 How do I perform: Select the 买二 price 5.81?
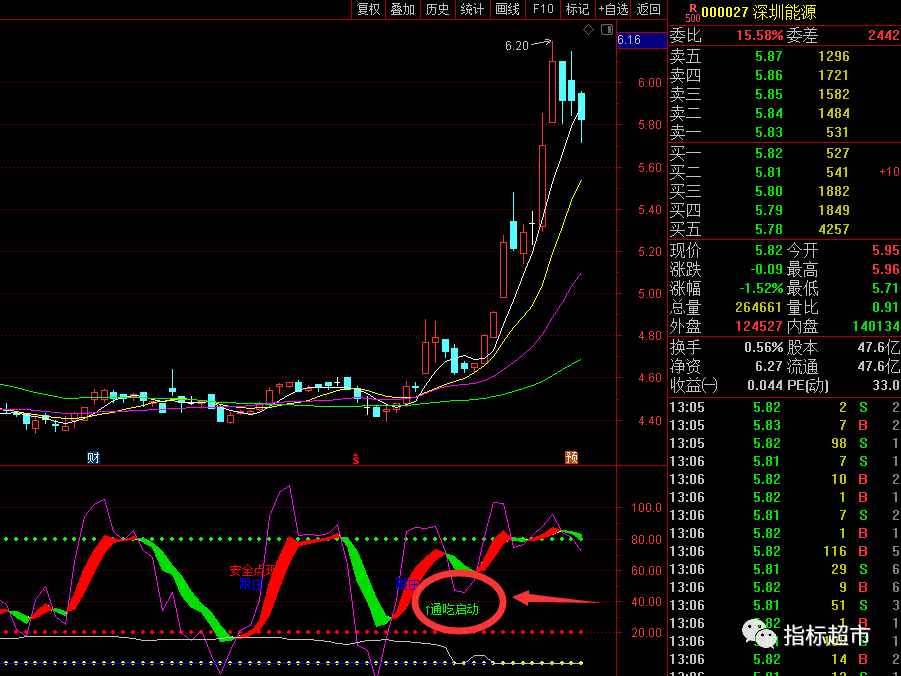(769, 172)
